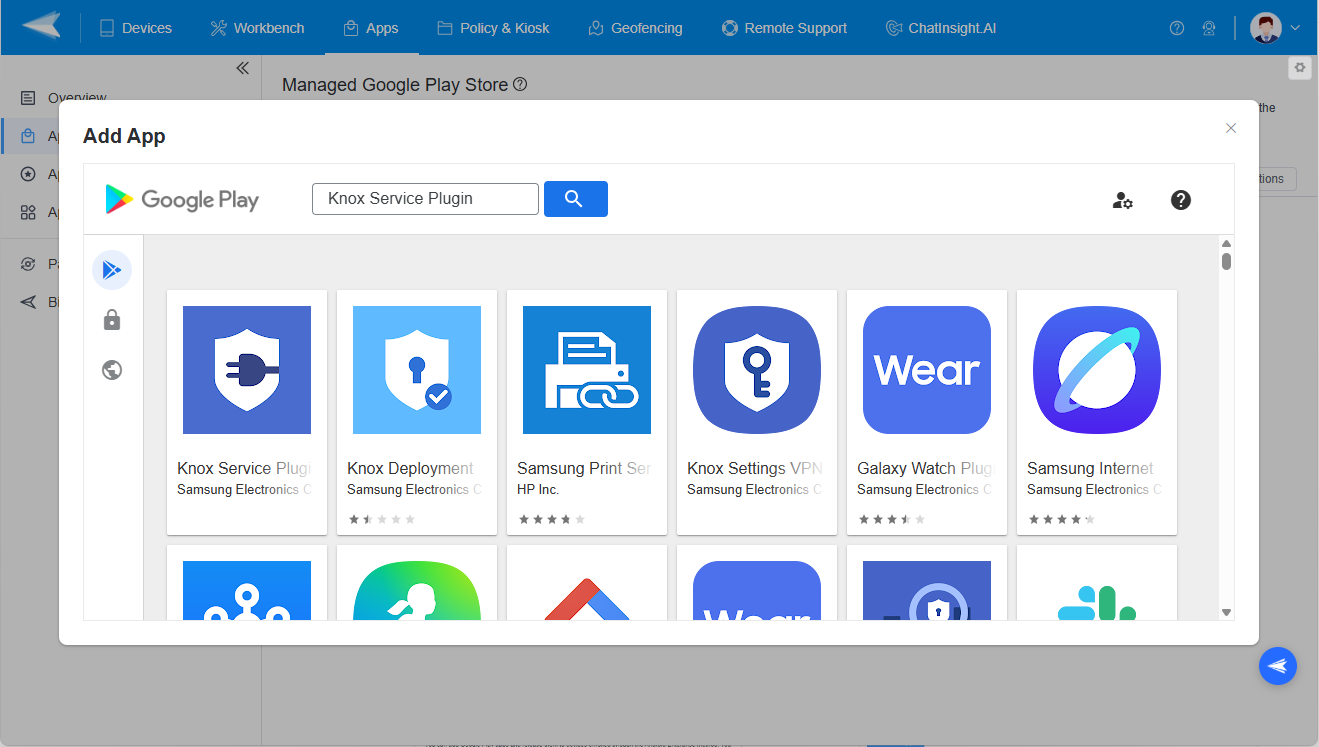This screenshot has height=747, width=1319.
Task: Open the settings gear at top right
Action: (1299, 67)
